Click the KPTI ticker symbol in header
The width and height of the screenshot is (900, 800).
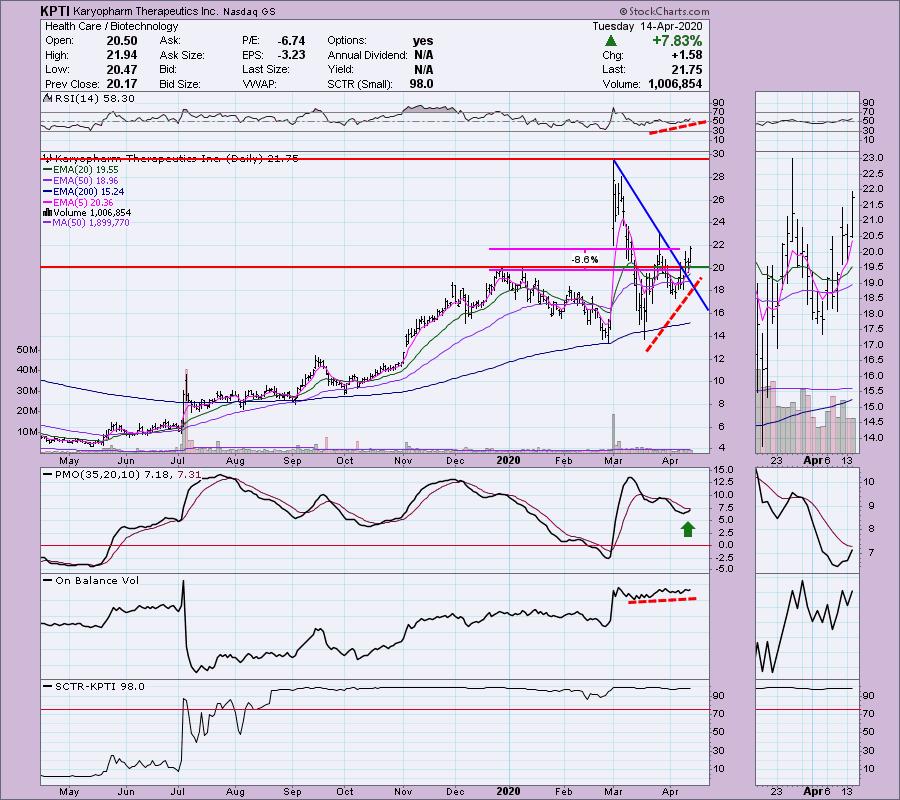click(x=55, y=11)
